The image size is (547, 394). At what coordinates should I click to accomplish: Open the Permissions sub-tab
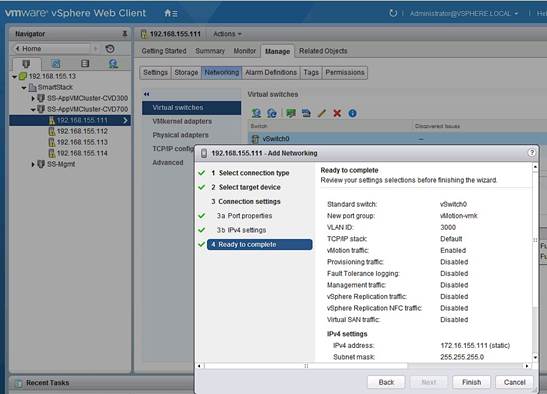coord(345,72)
